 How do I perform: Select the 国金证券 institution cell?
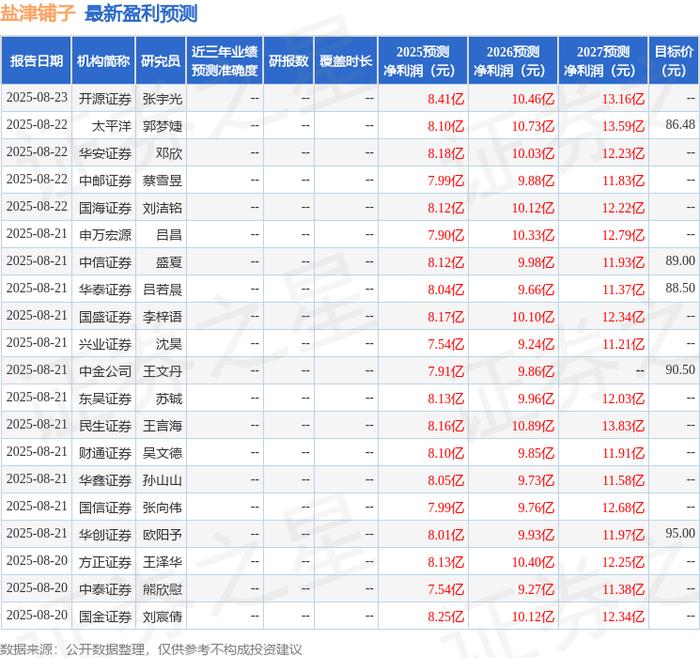(105, 616)
